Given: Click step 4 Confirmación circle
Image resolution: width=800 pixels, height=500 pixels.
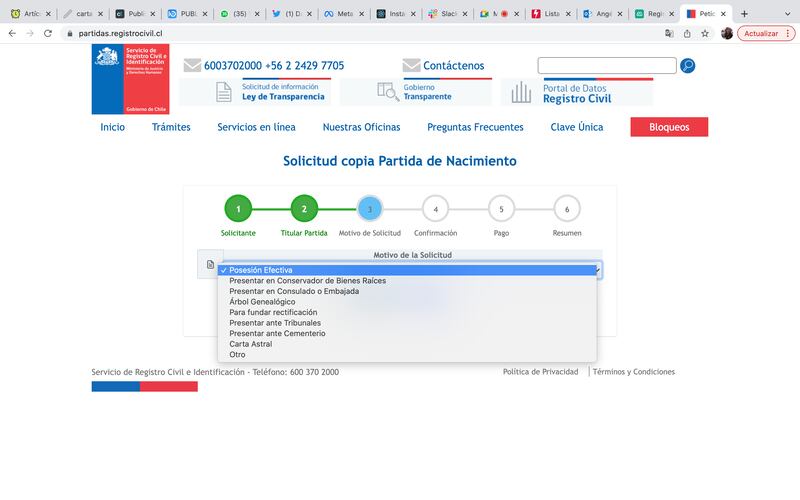Looking at the screenshot, I should pyautogui.click(x=436, y=209).
